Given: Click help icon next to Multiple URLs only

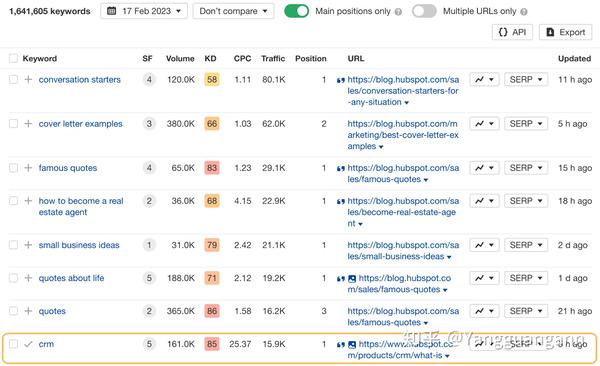Looking at the screenshot, I should pyautogui.click(x=524, y=12).
